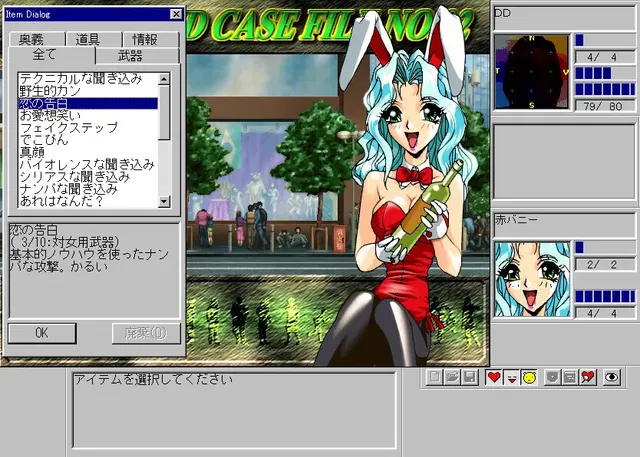
Task: Click the 赤バニー face portrait
Action: pos(531,279)
